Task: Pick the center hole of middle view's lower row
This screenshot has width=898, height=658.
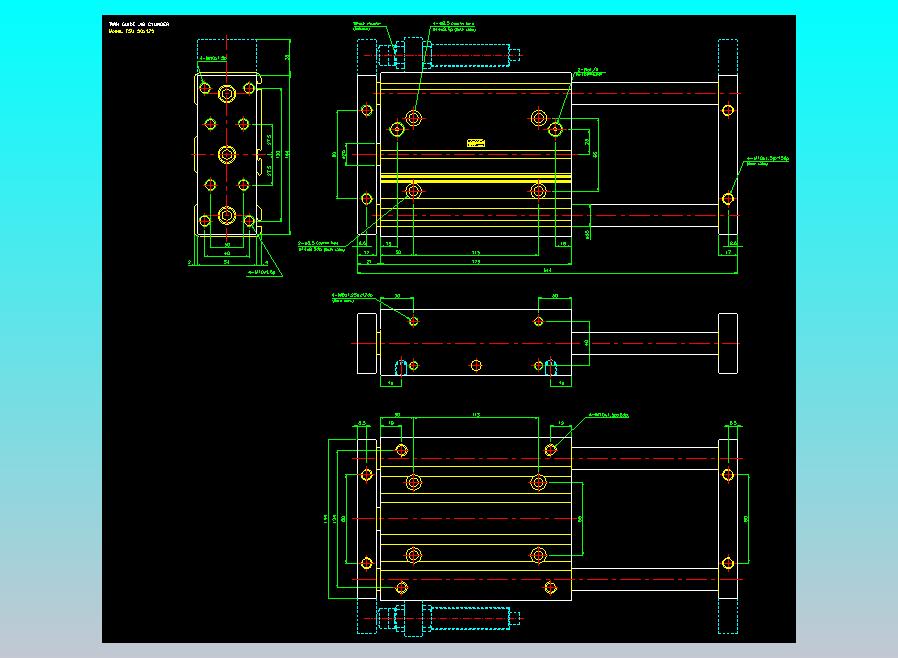Action: (x=475, y=365)
